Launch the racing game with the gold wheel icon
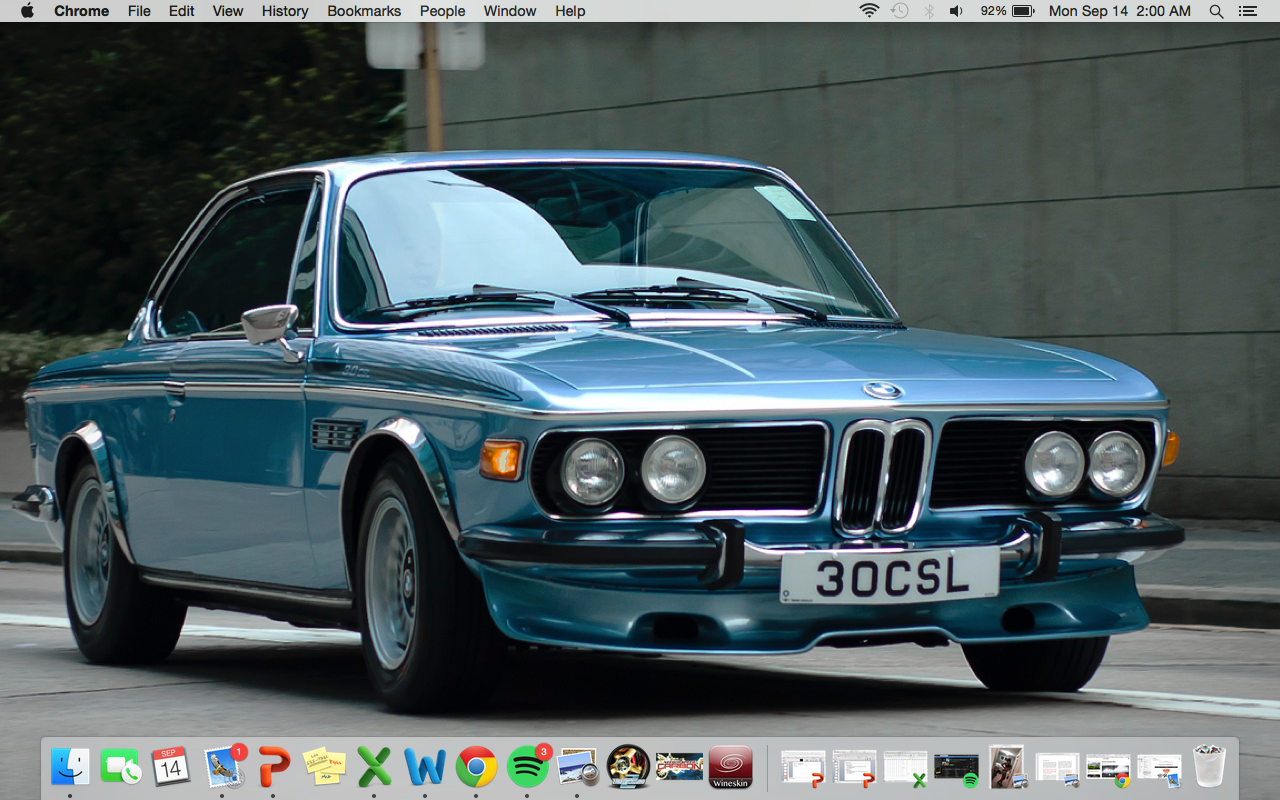 (x=629, y=767)
